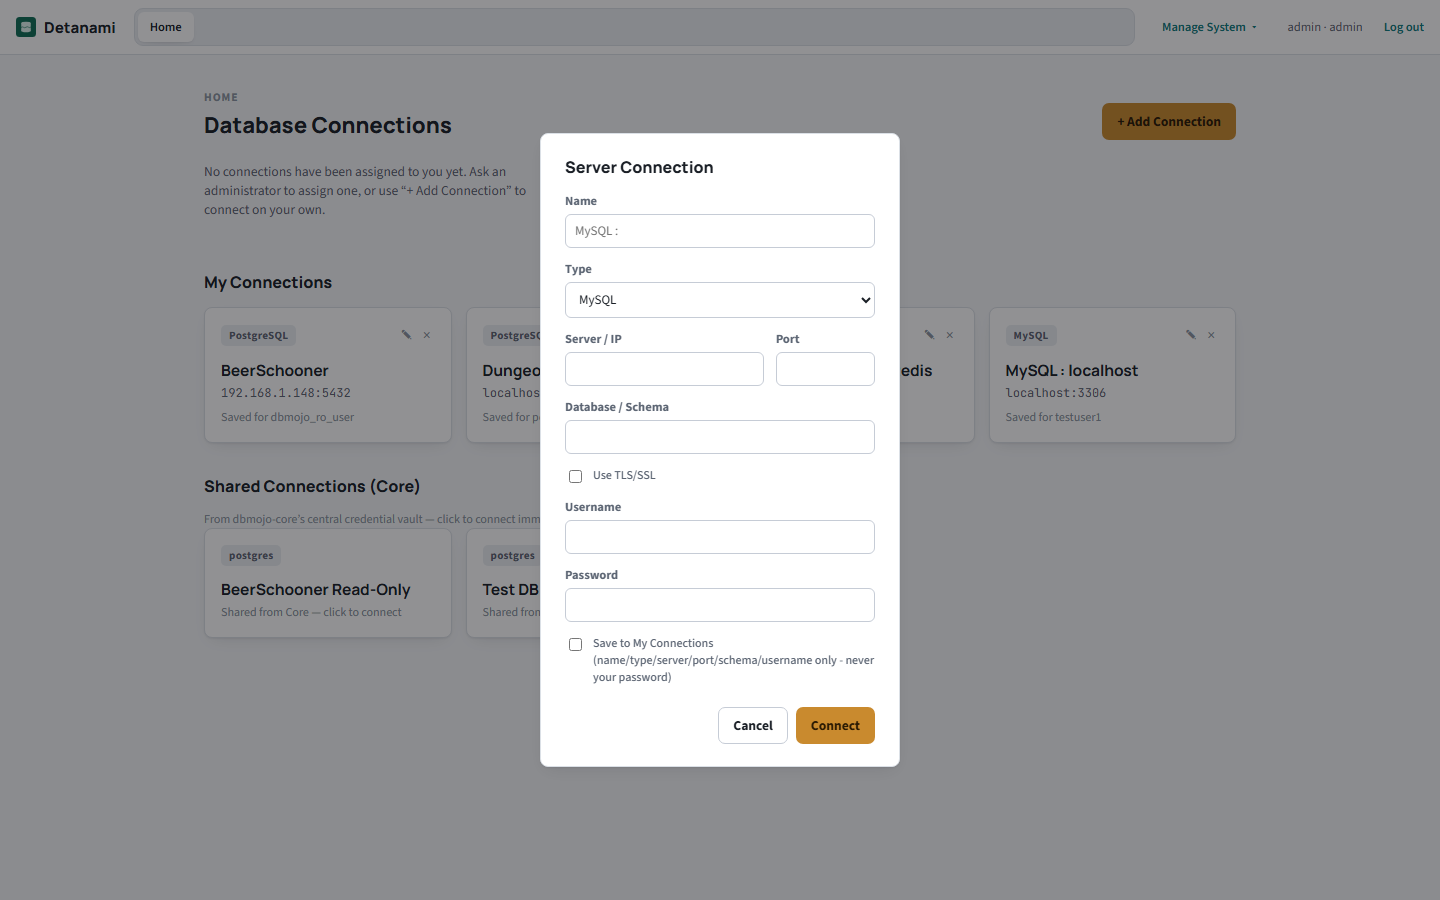Click into the Server / IP field

point(664,369)
